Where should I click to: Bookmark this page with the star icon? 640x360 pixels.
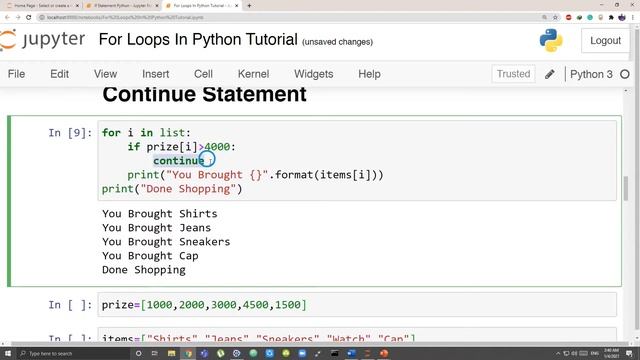(x=555, y=18)
